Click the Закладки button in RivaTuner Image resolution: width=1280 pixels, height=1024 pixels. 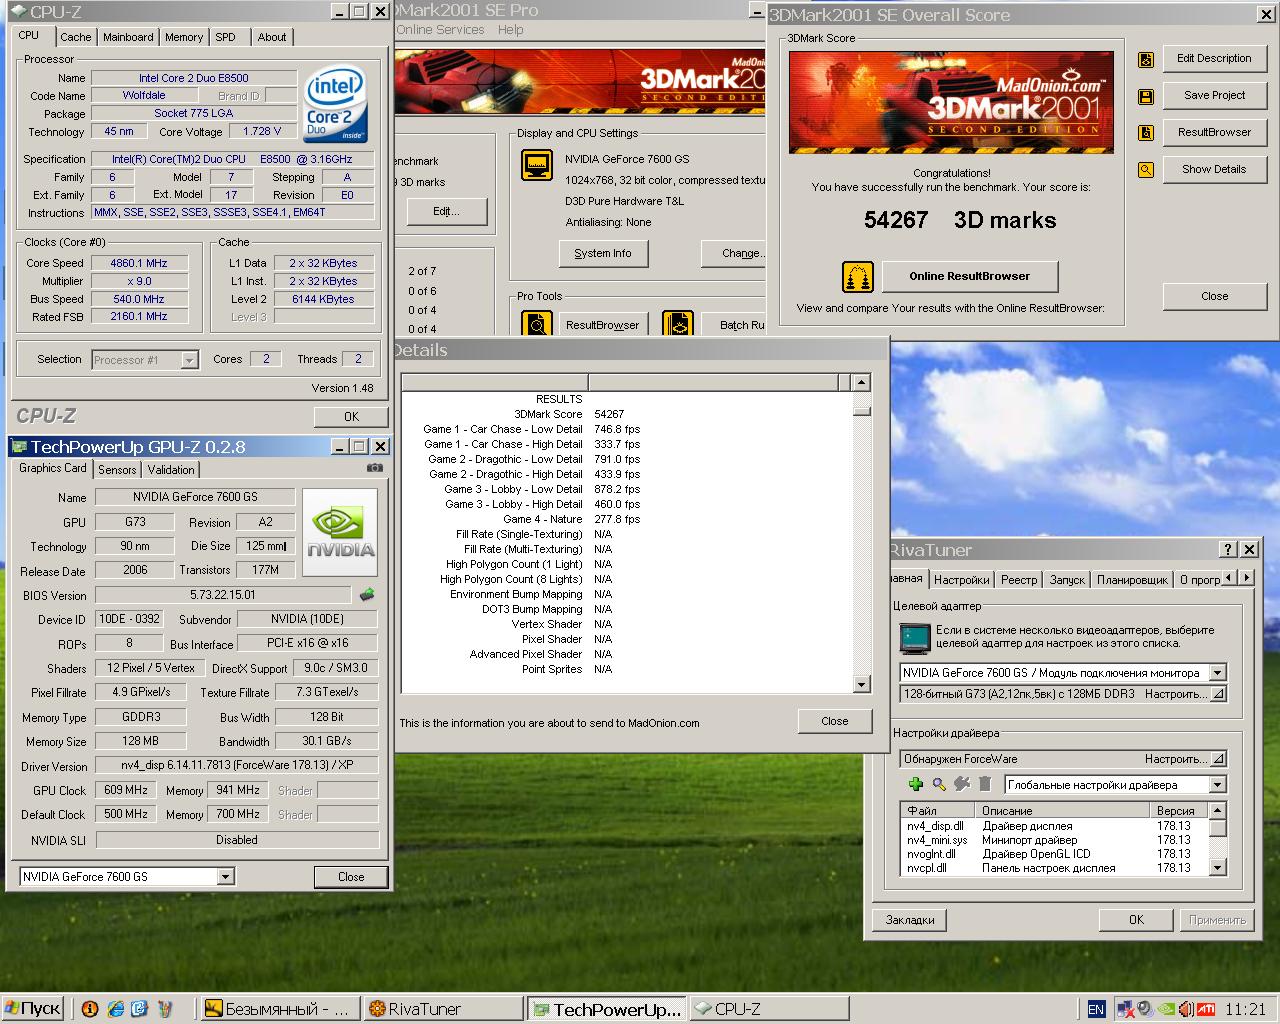tap(910, 920)
